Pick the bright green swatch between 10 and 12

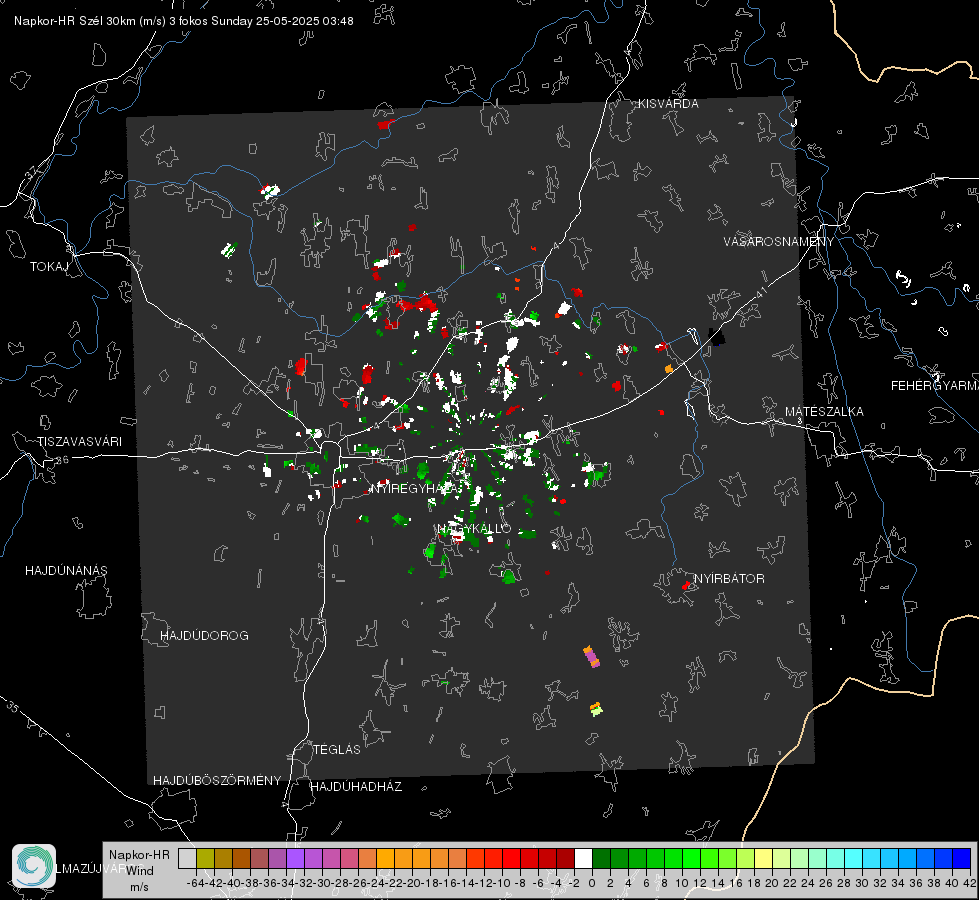click(x=691, y=858)
